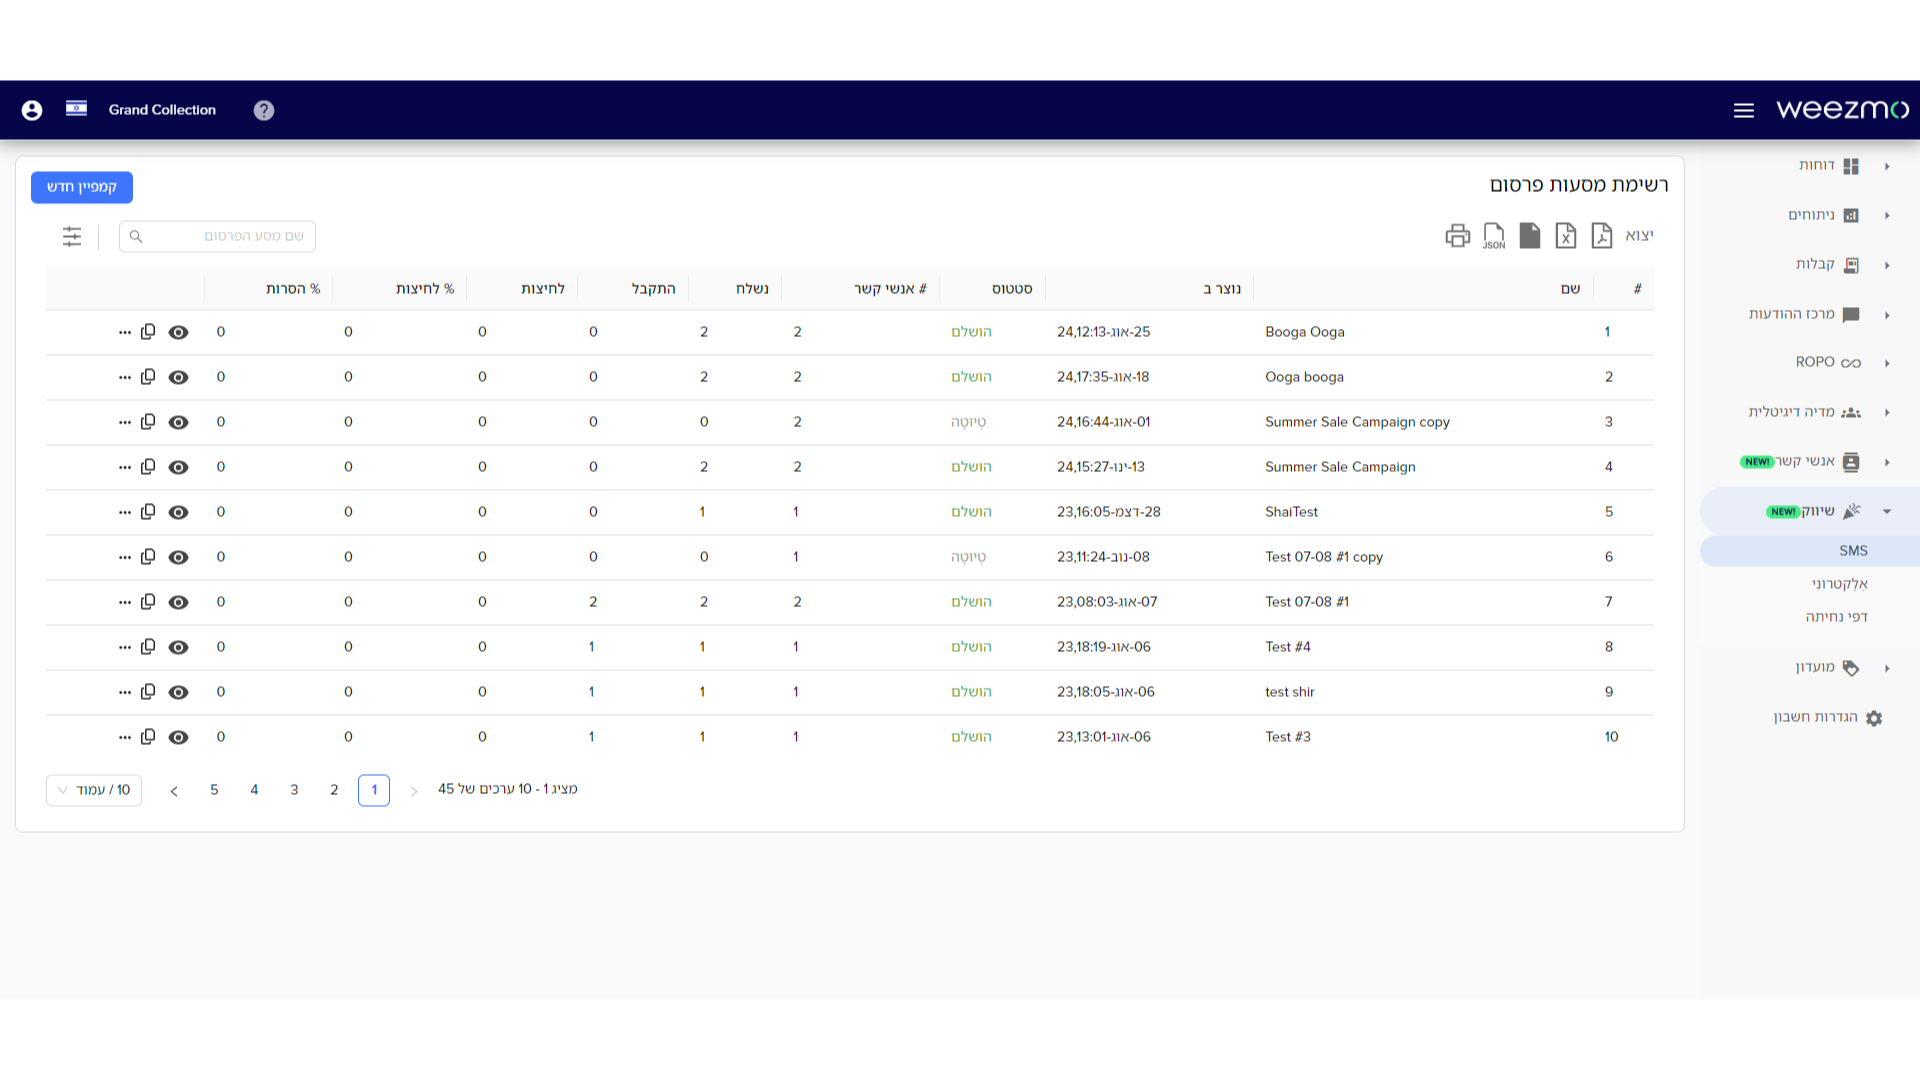Viewport: 1920px width, 1080px height.
Task: Open the מועדון sidebar menu
Action: [x=1815, y=667]
